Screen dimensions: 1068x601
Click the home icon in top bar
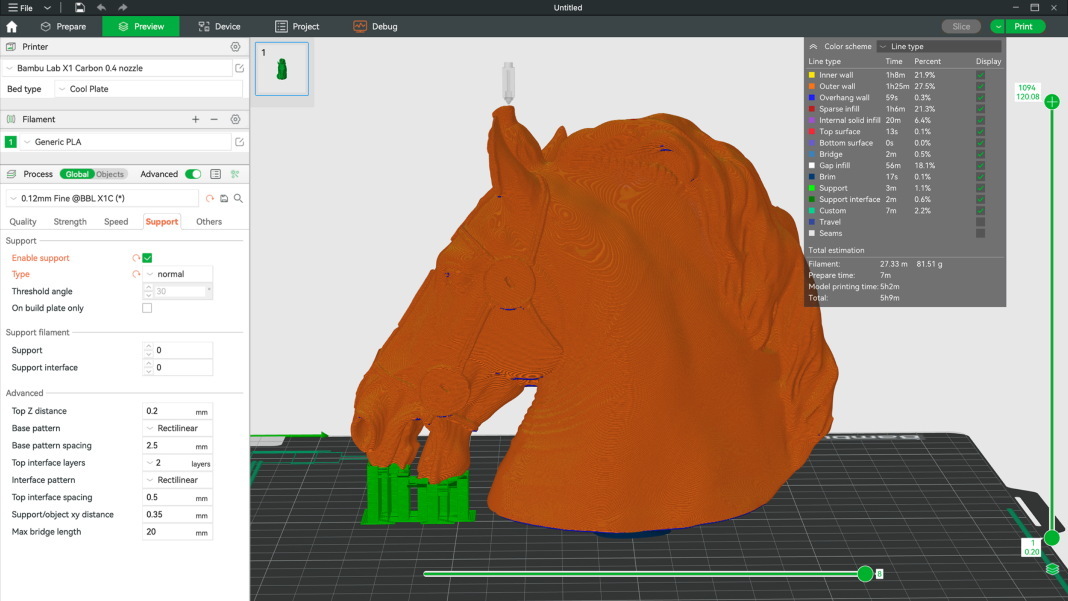point(12,27)
